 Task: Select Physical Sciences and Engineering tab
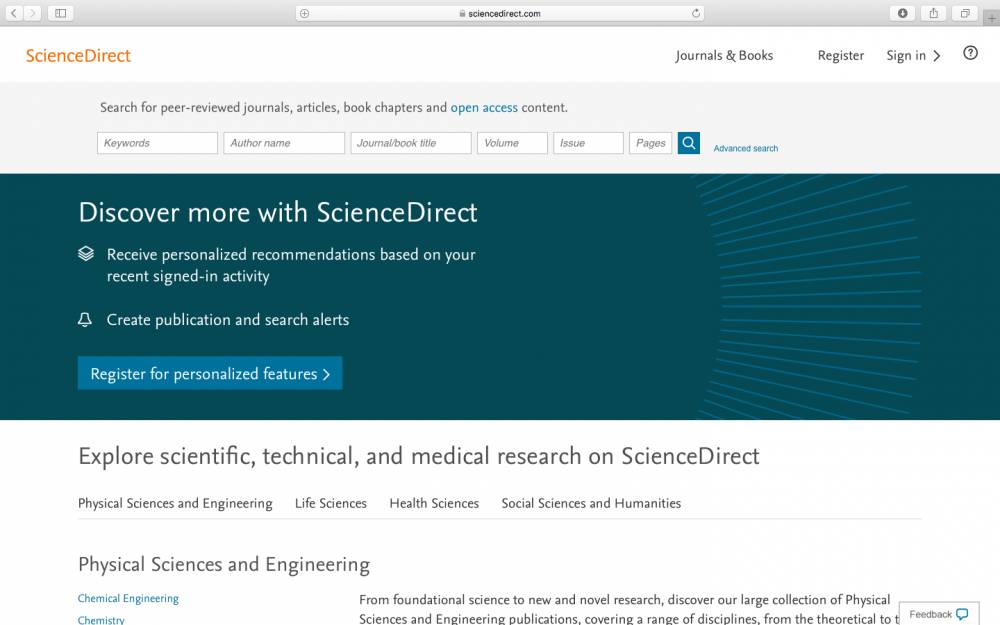click(175, 503)
